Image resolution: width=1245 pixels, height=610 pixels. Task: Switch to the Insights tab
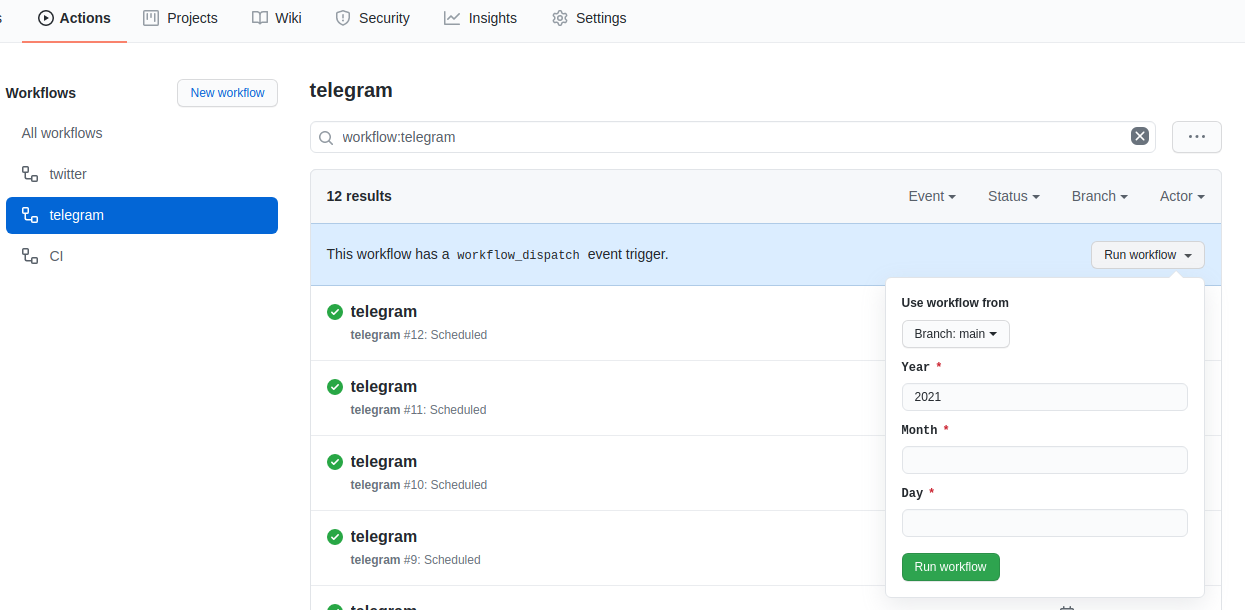(x=481, y=18)
